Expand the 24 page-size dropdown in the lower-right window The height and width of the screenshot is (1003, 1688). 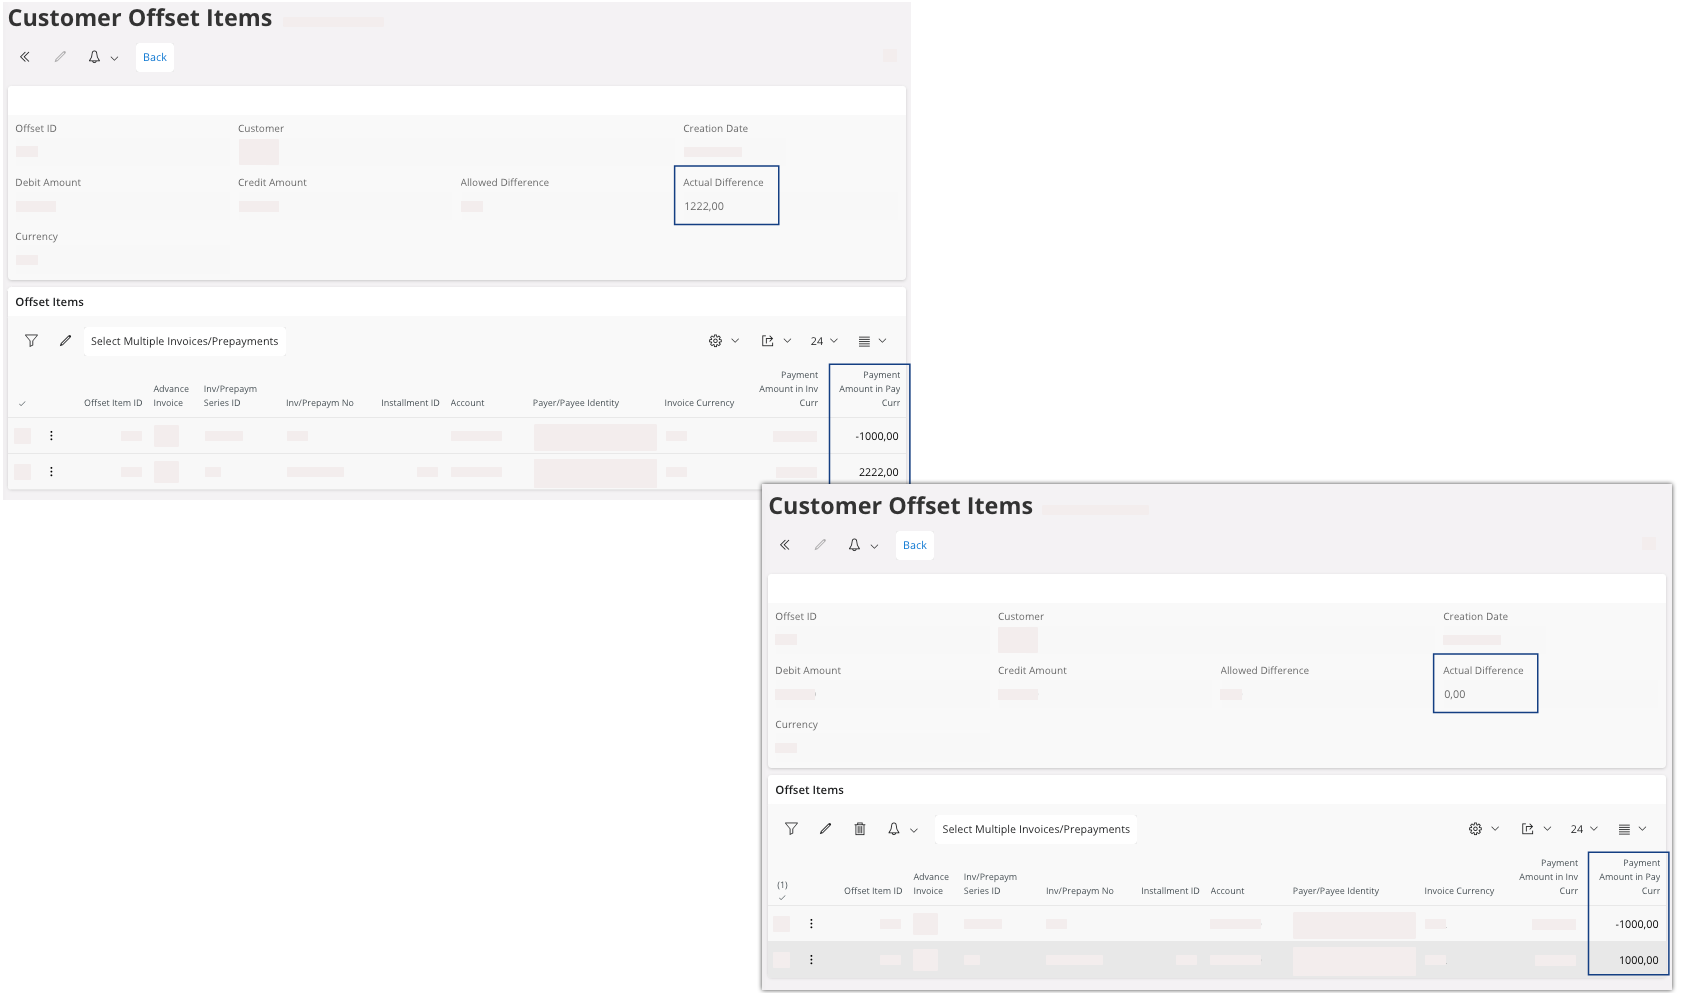(x=1584, y=829)
